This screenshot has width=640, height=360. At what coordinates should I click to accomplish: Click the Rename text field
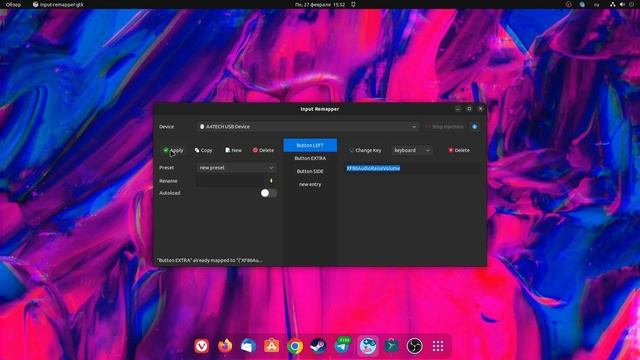[x=231, y=181]
